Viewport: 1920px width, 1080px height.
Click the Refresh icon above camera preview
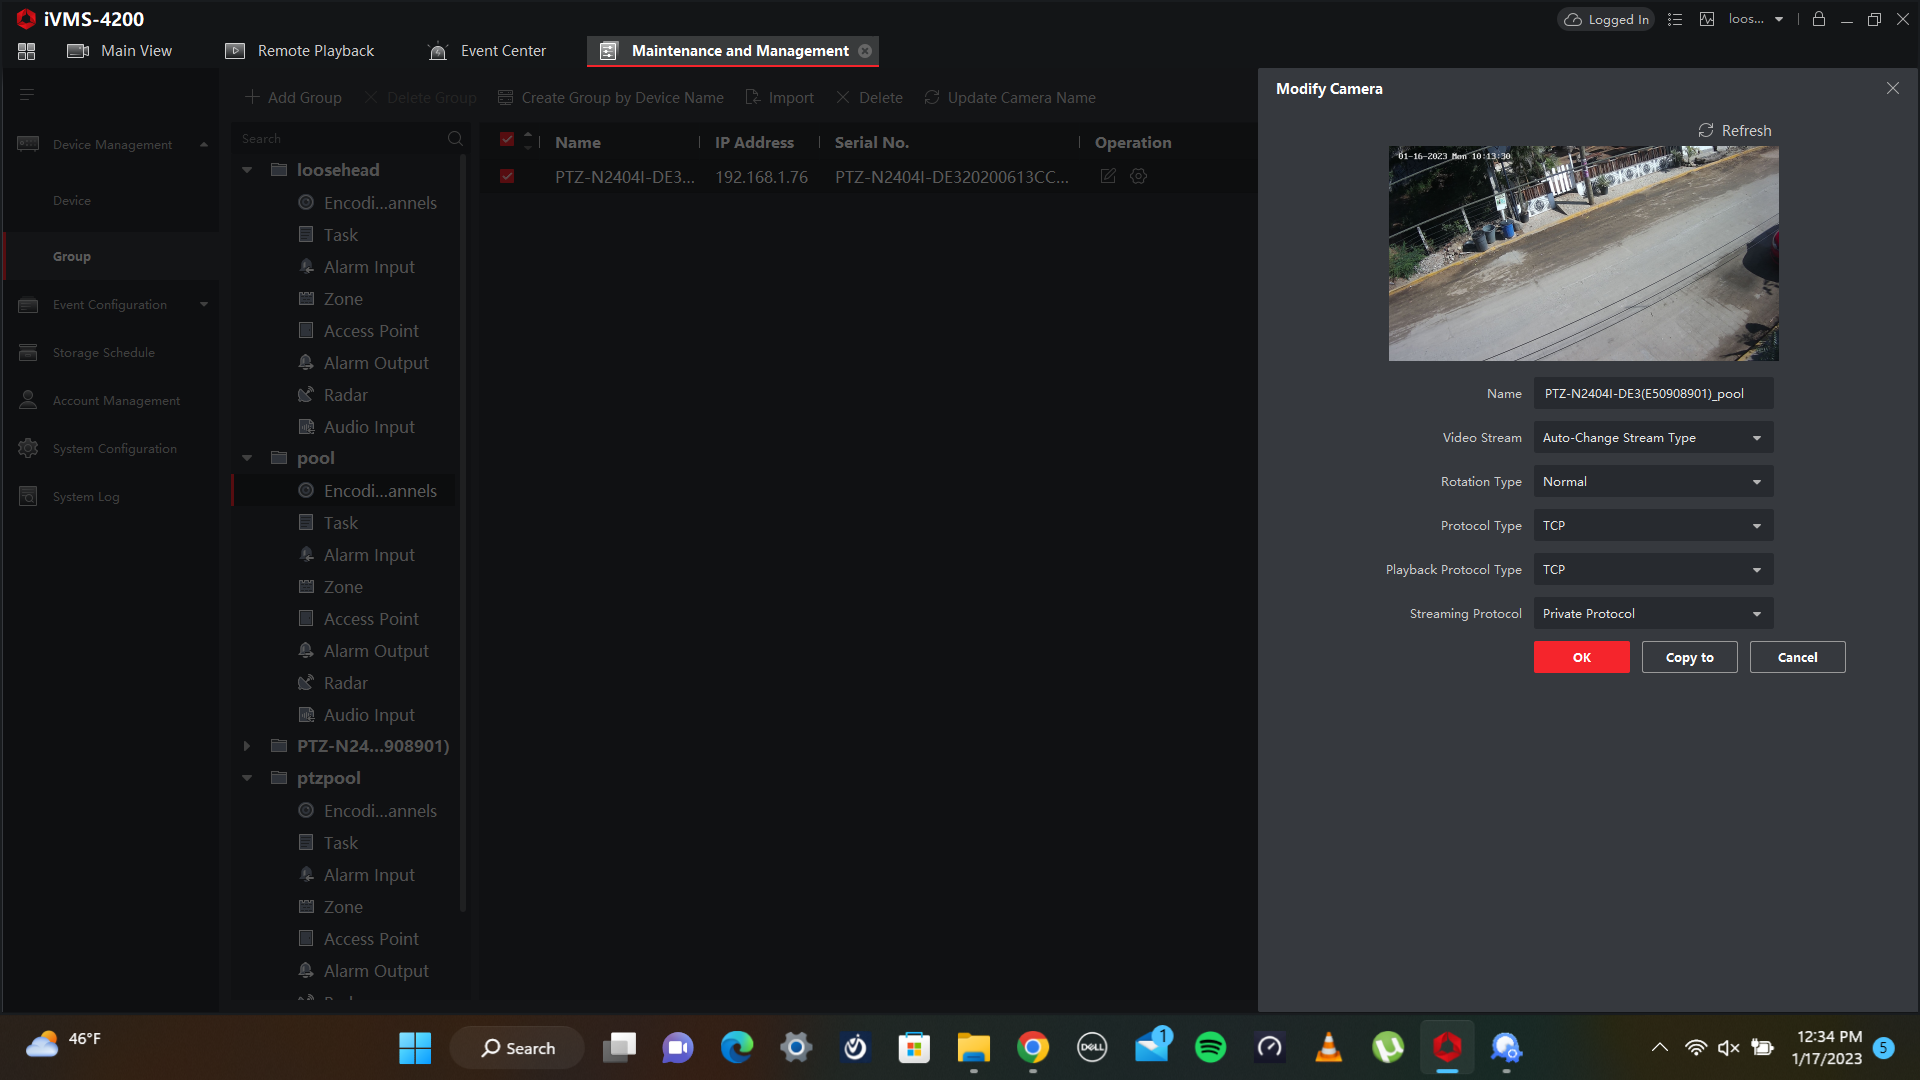[1706, 131]
